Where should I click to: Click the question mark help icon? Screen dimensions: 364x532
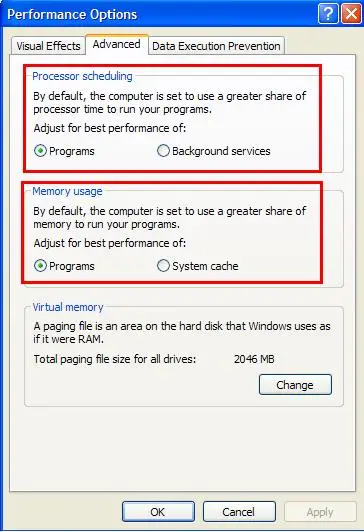tap(328, 14)
